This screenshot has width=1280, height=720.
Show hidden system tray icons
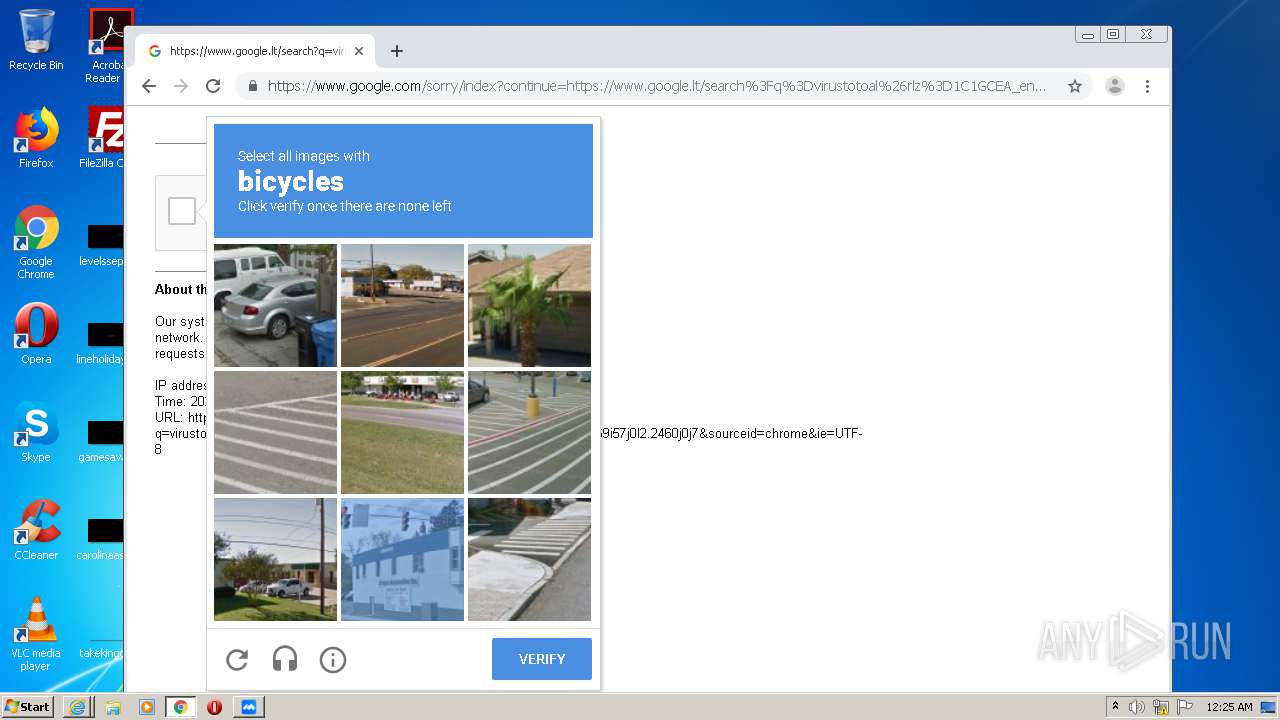click(1116, 706)
